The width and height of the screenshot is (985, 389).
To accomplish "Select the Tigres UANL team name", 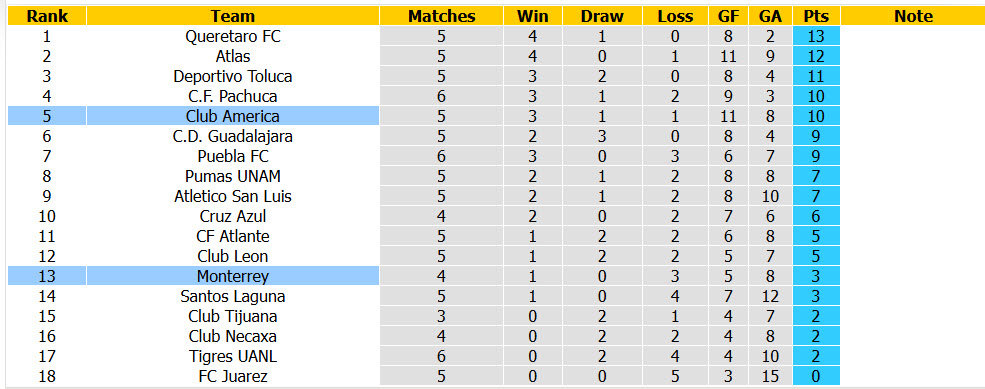I will coord(233,356).
